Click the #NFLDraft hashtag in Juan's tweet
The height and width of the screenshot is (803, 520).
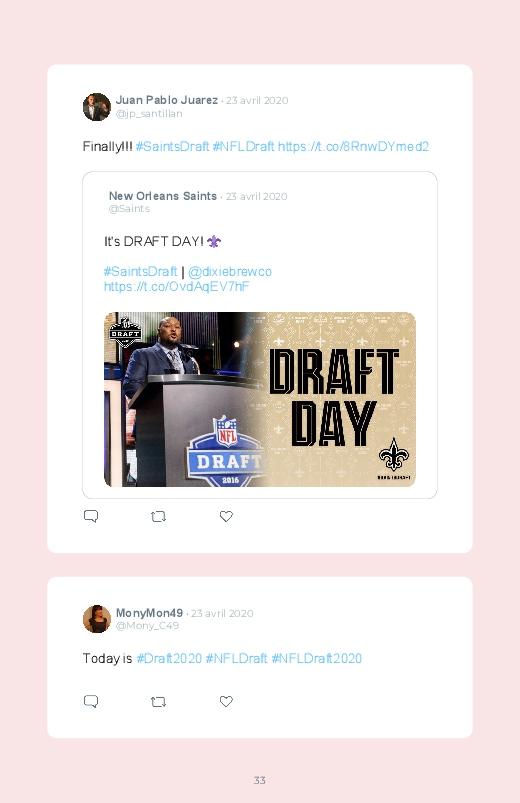click(243, 146)
